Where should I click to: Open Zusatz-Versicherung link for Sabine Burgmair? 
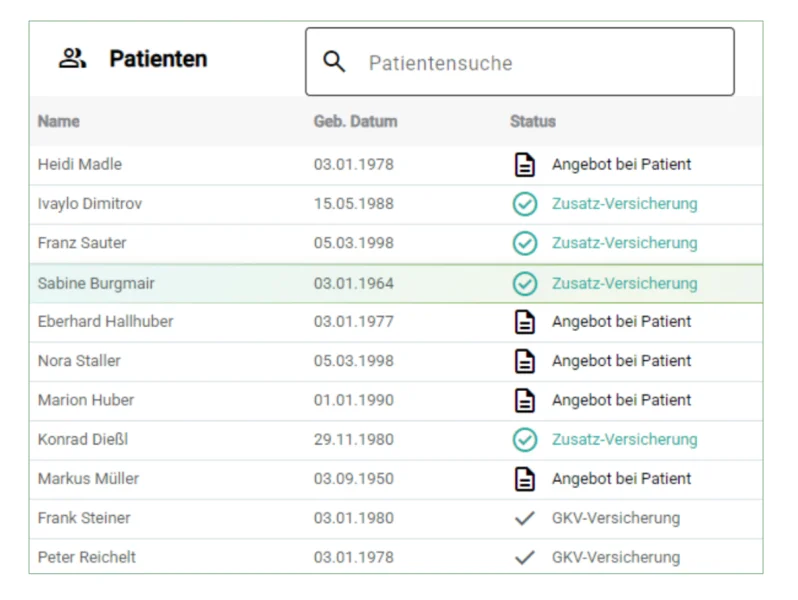click(624, 283)
